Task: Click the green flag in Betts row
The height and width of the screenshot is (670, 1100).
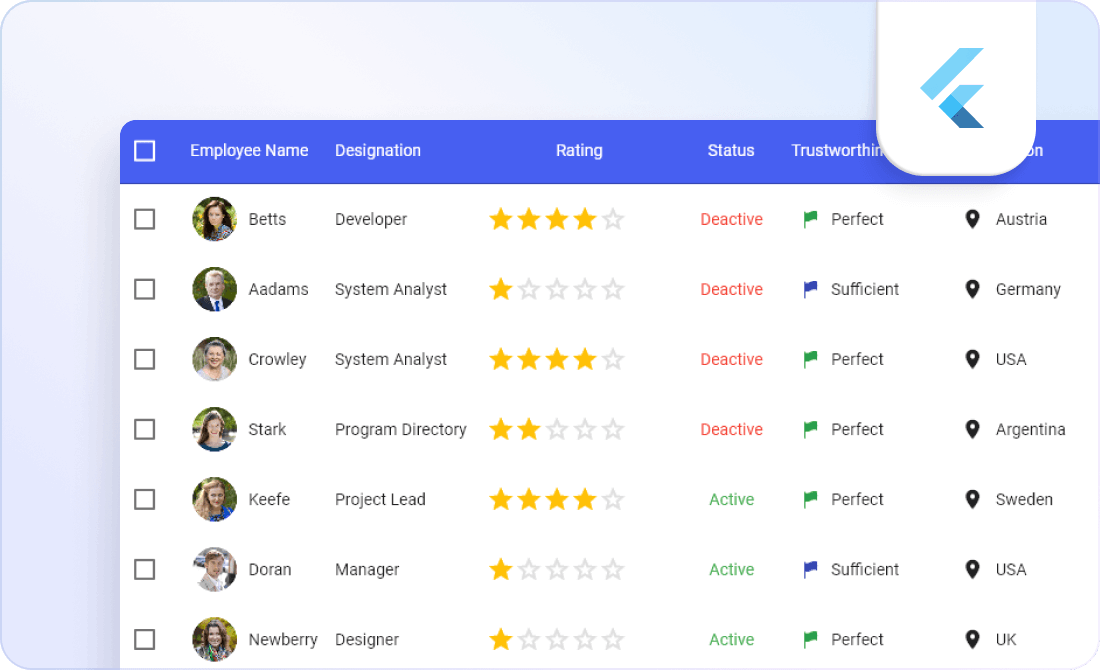Action: pos(810,219)
